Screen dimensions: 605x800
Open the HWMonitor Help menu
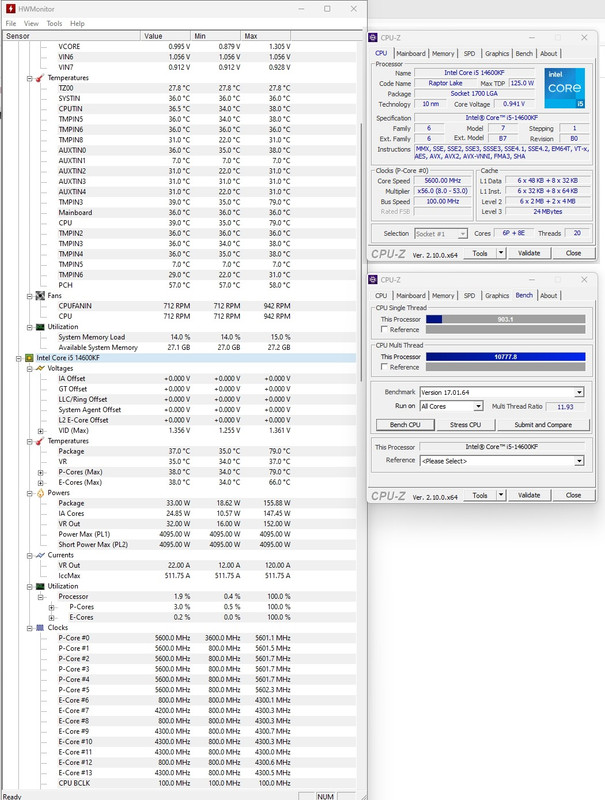[78, 23]
